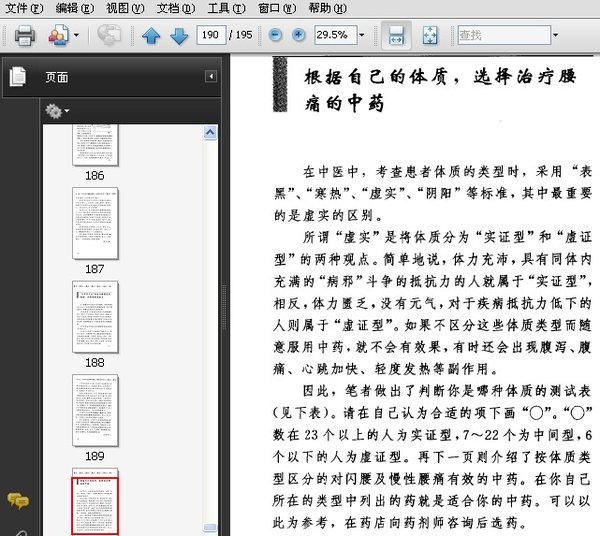The image size is (600, 536).
Task: Click the page label 189
Action: [x=95, y=456]
